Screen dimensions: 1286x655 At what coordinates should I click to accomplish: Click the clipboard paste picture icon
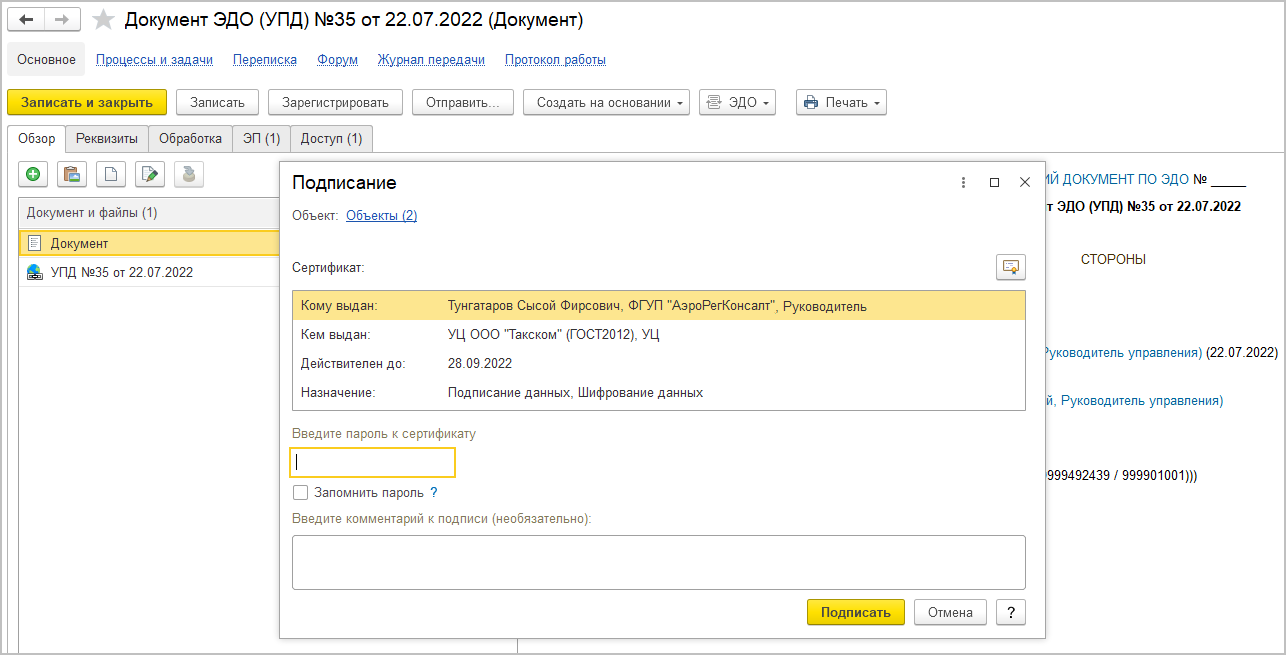pos(71,174)
